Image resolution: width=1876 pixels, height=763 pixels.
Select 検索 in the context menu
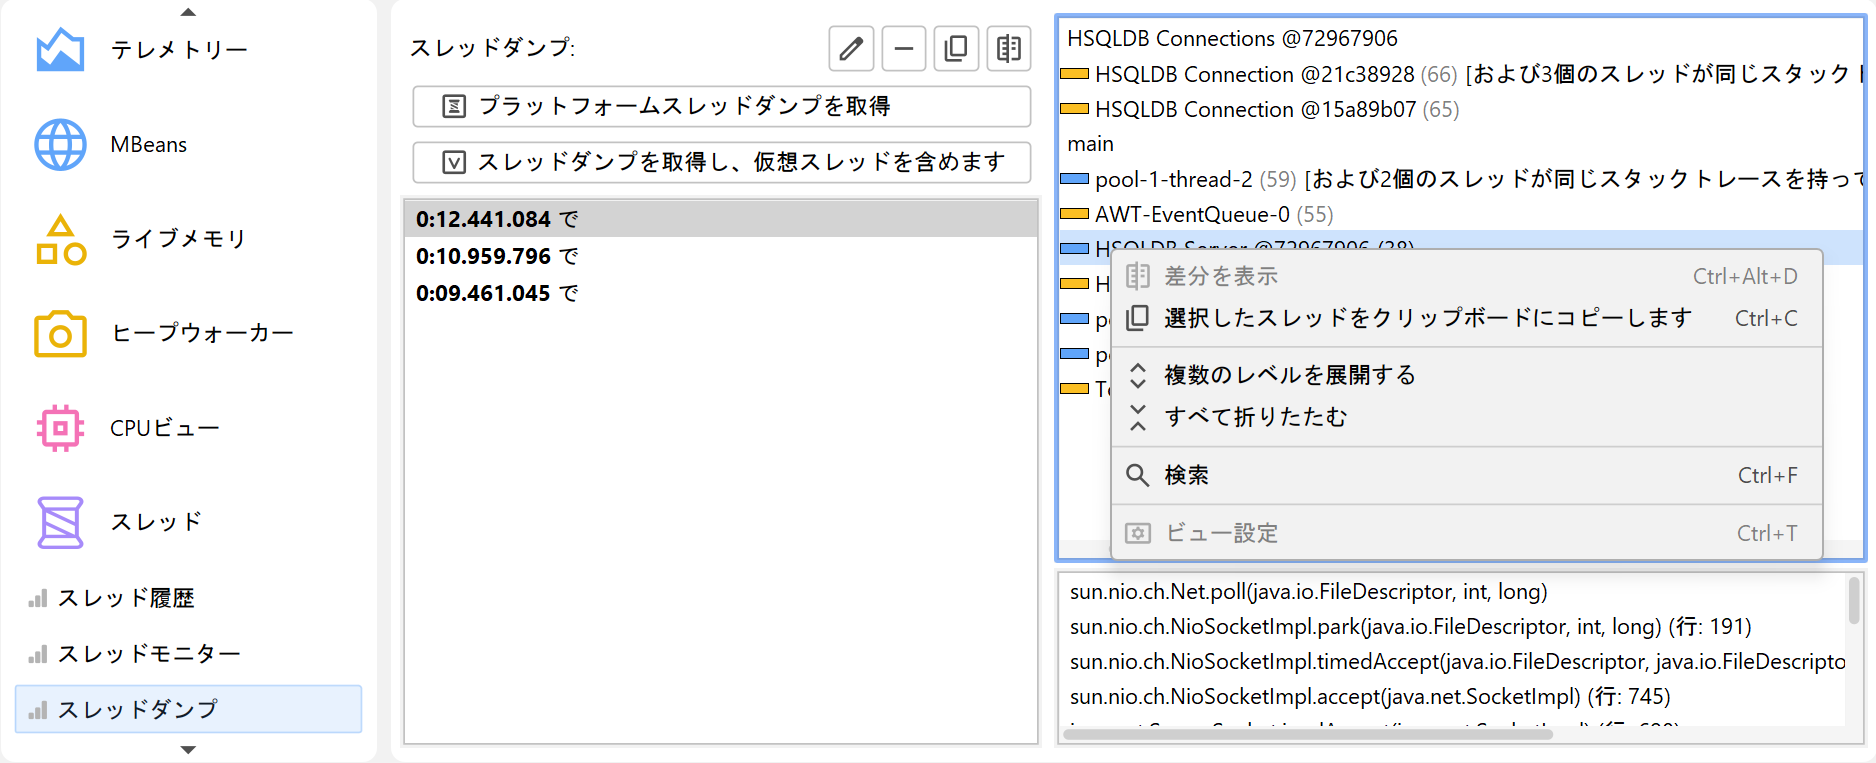point(1186,475)
